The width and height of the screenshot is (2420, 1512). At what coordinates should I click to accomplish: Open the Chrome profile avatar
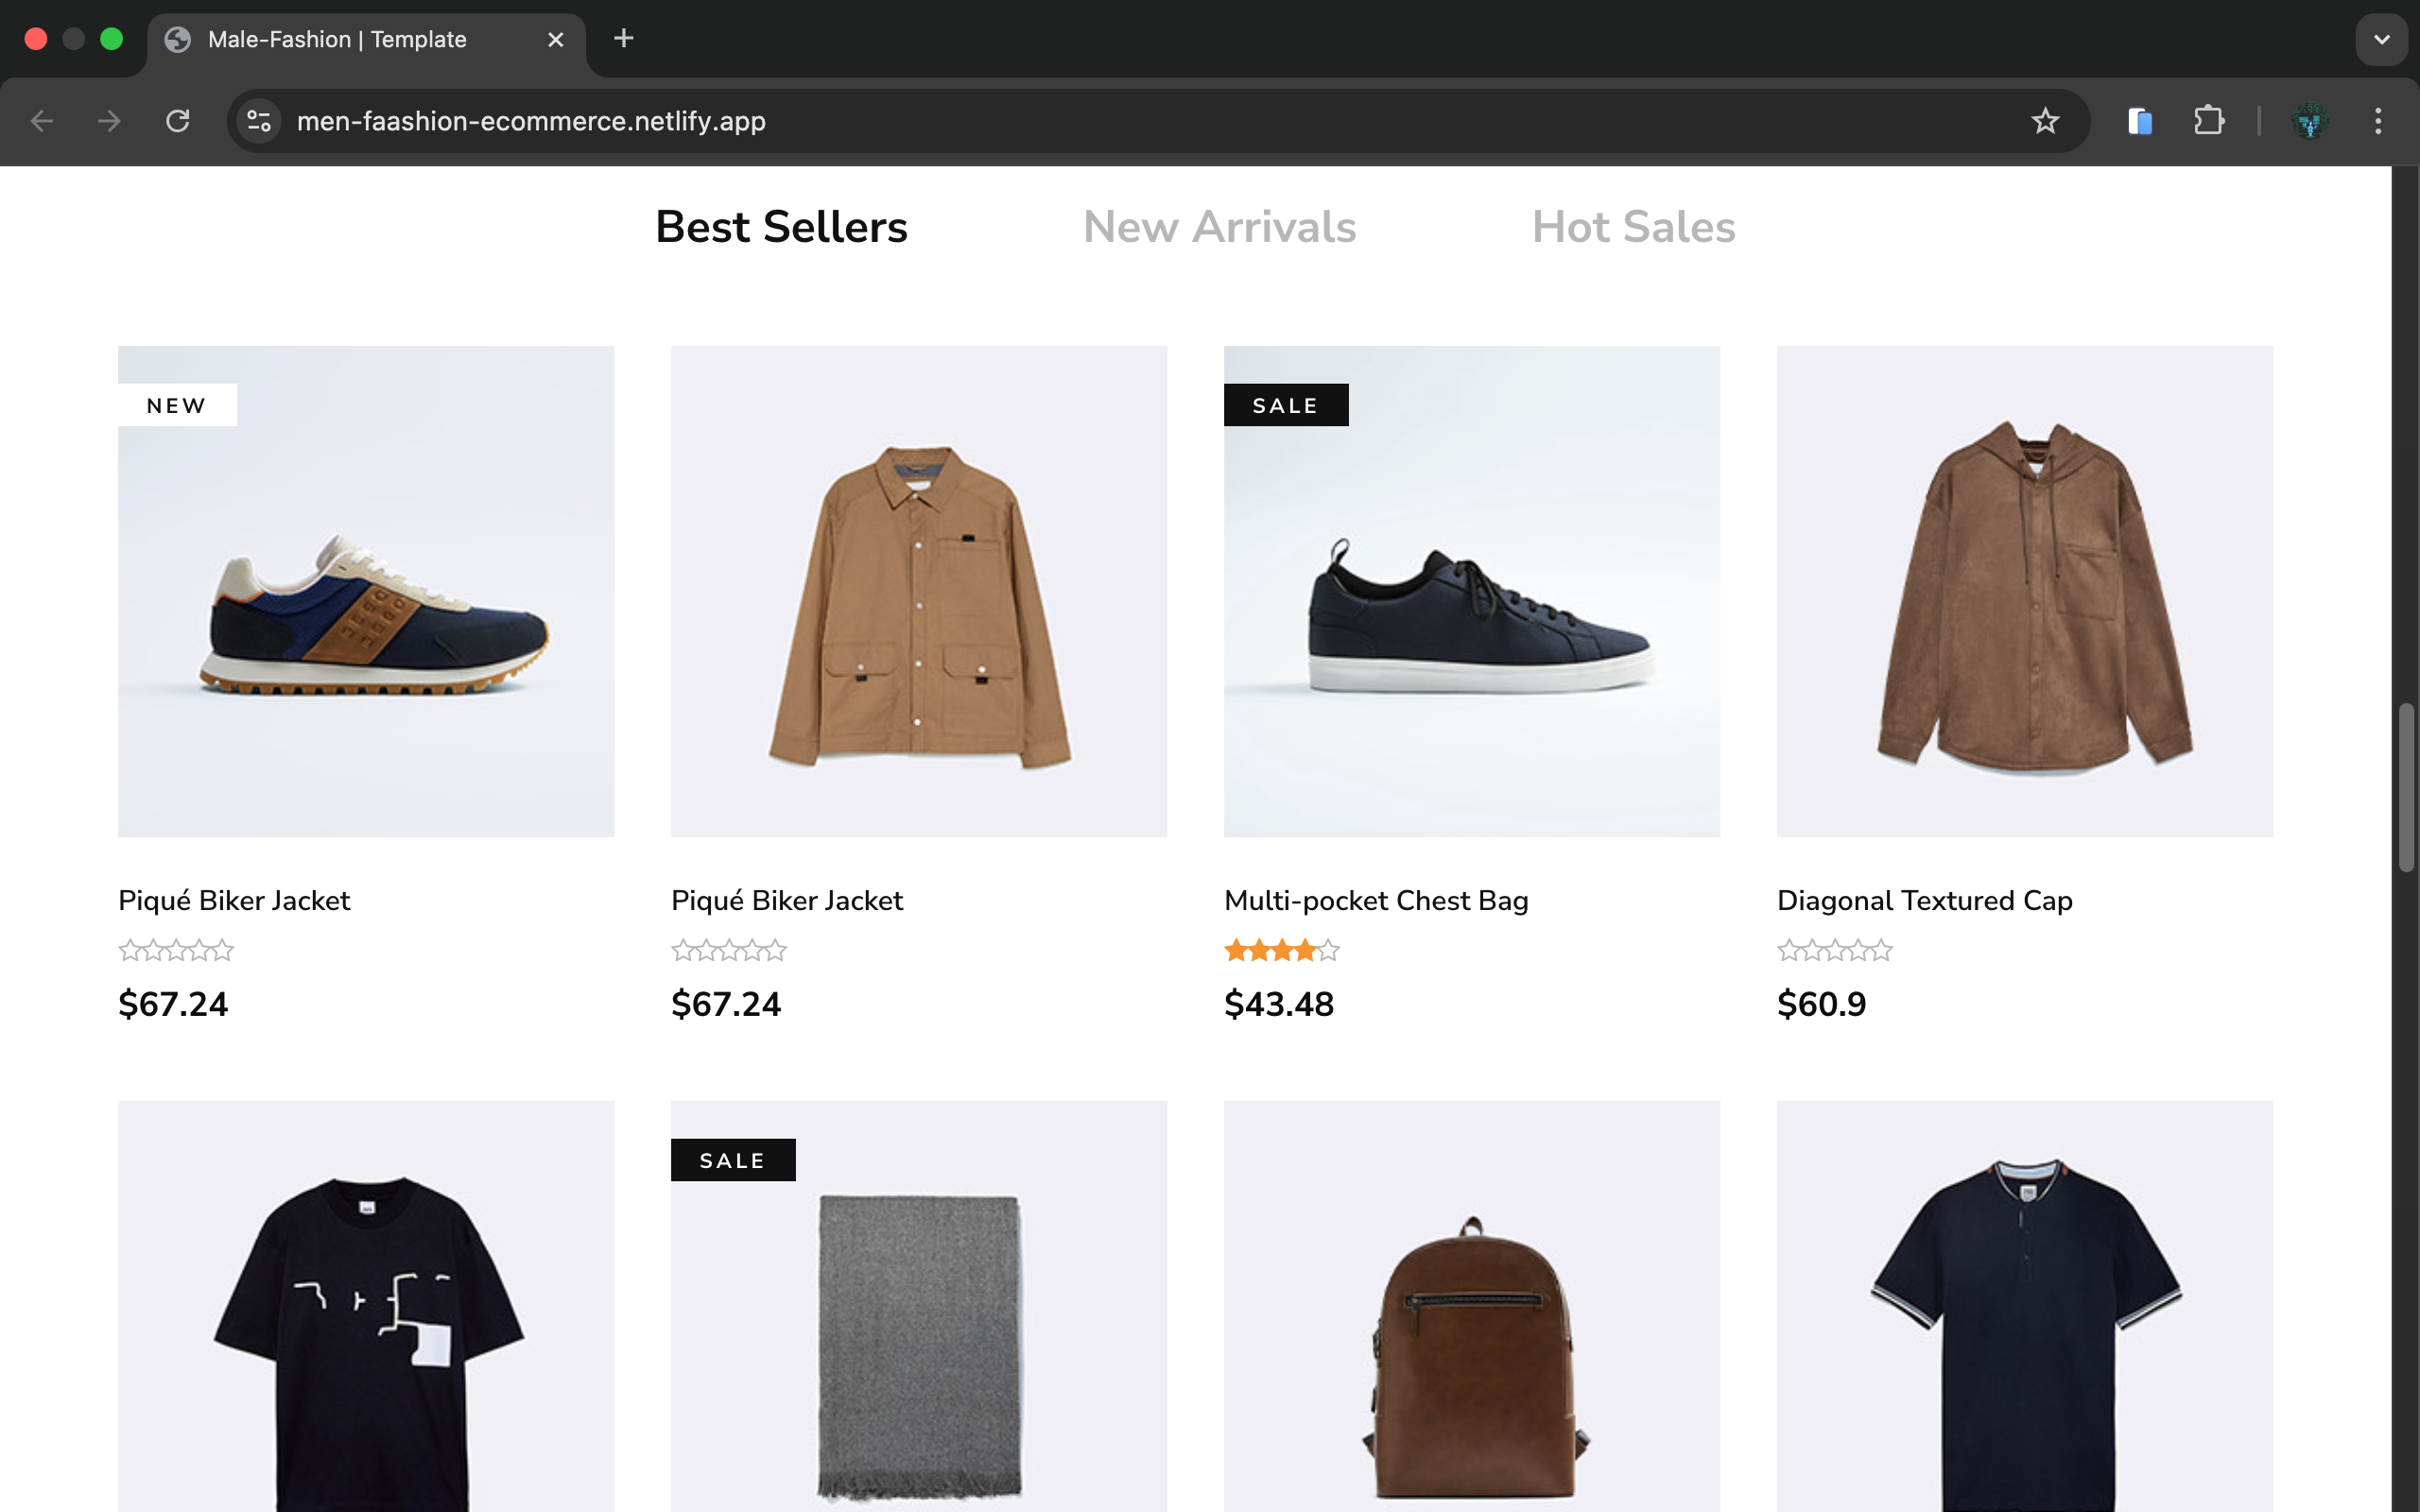(2310, 121)
